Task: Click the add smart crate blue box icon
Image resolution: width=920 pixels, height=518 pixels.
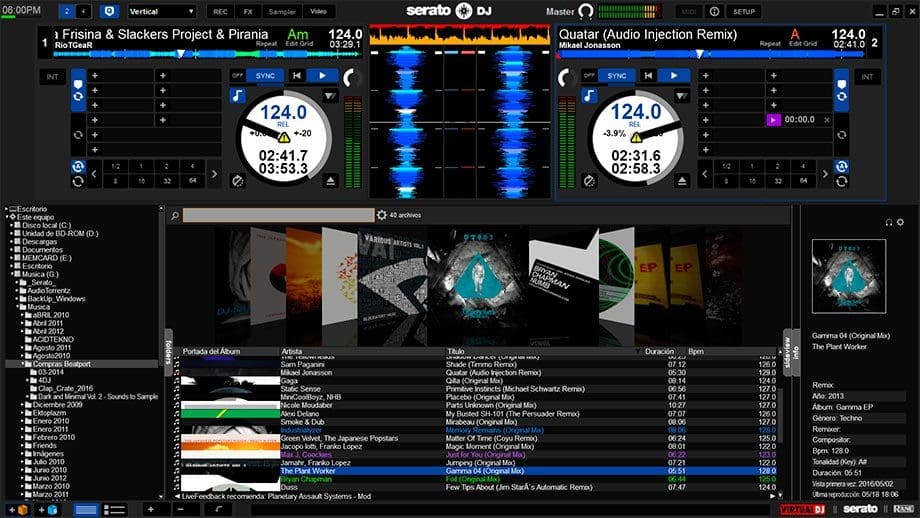Action: pyautogui.click(x=47, y=510)
